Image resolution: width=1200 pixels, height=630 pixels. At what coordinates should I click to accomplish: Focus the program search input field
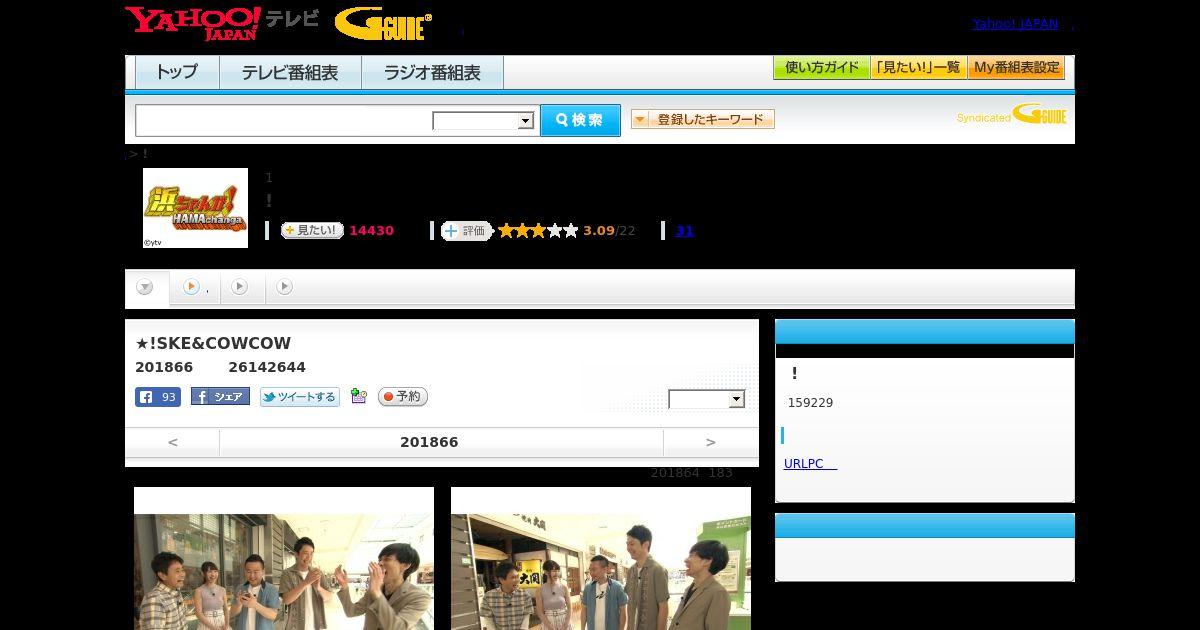tap(283, 120)
